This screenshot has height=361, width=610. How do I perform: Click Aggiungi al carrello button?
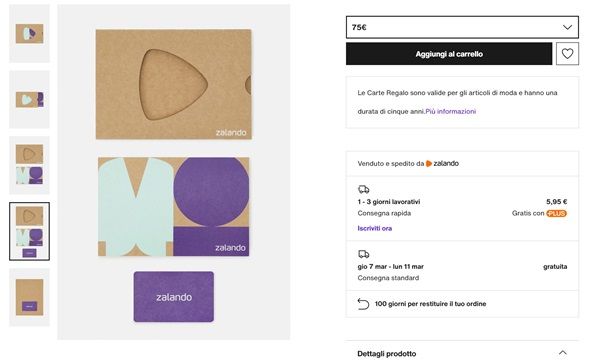(449, 54)
